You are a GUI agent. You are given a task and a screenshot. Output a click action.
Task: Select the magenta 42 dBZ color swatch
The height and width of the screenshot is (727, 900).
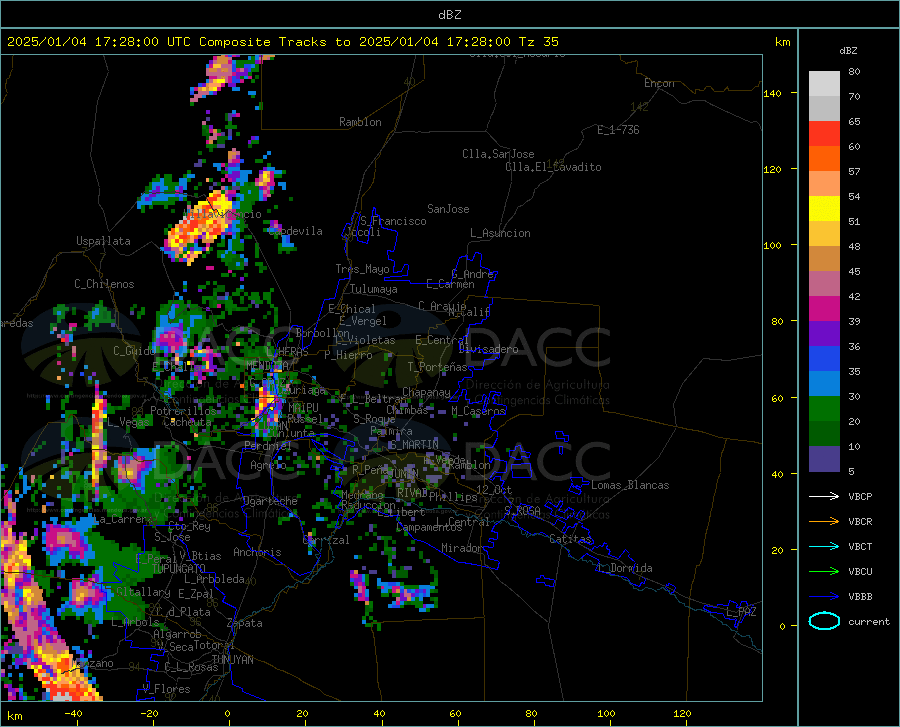coord(824,309)
